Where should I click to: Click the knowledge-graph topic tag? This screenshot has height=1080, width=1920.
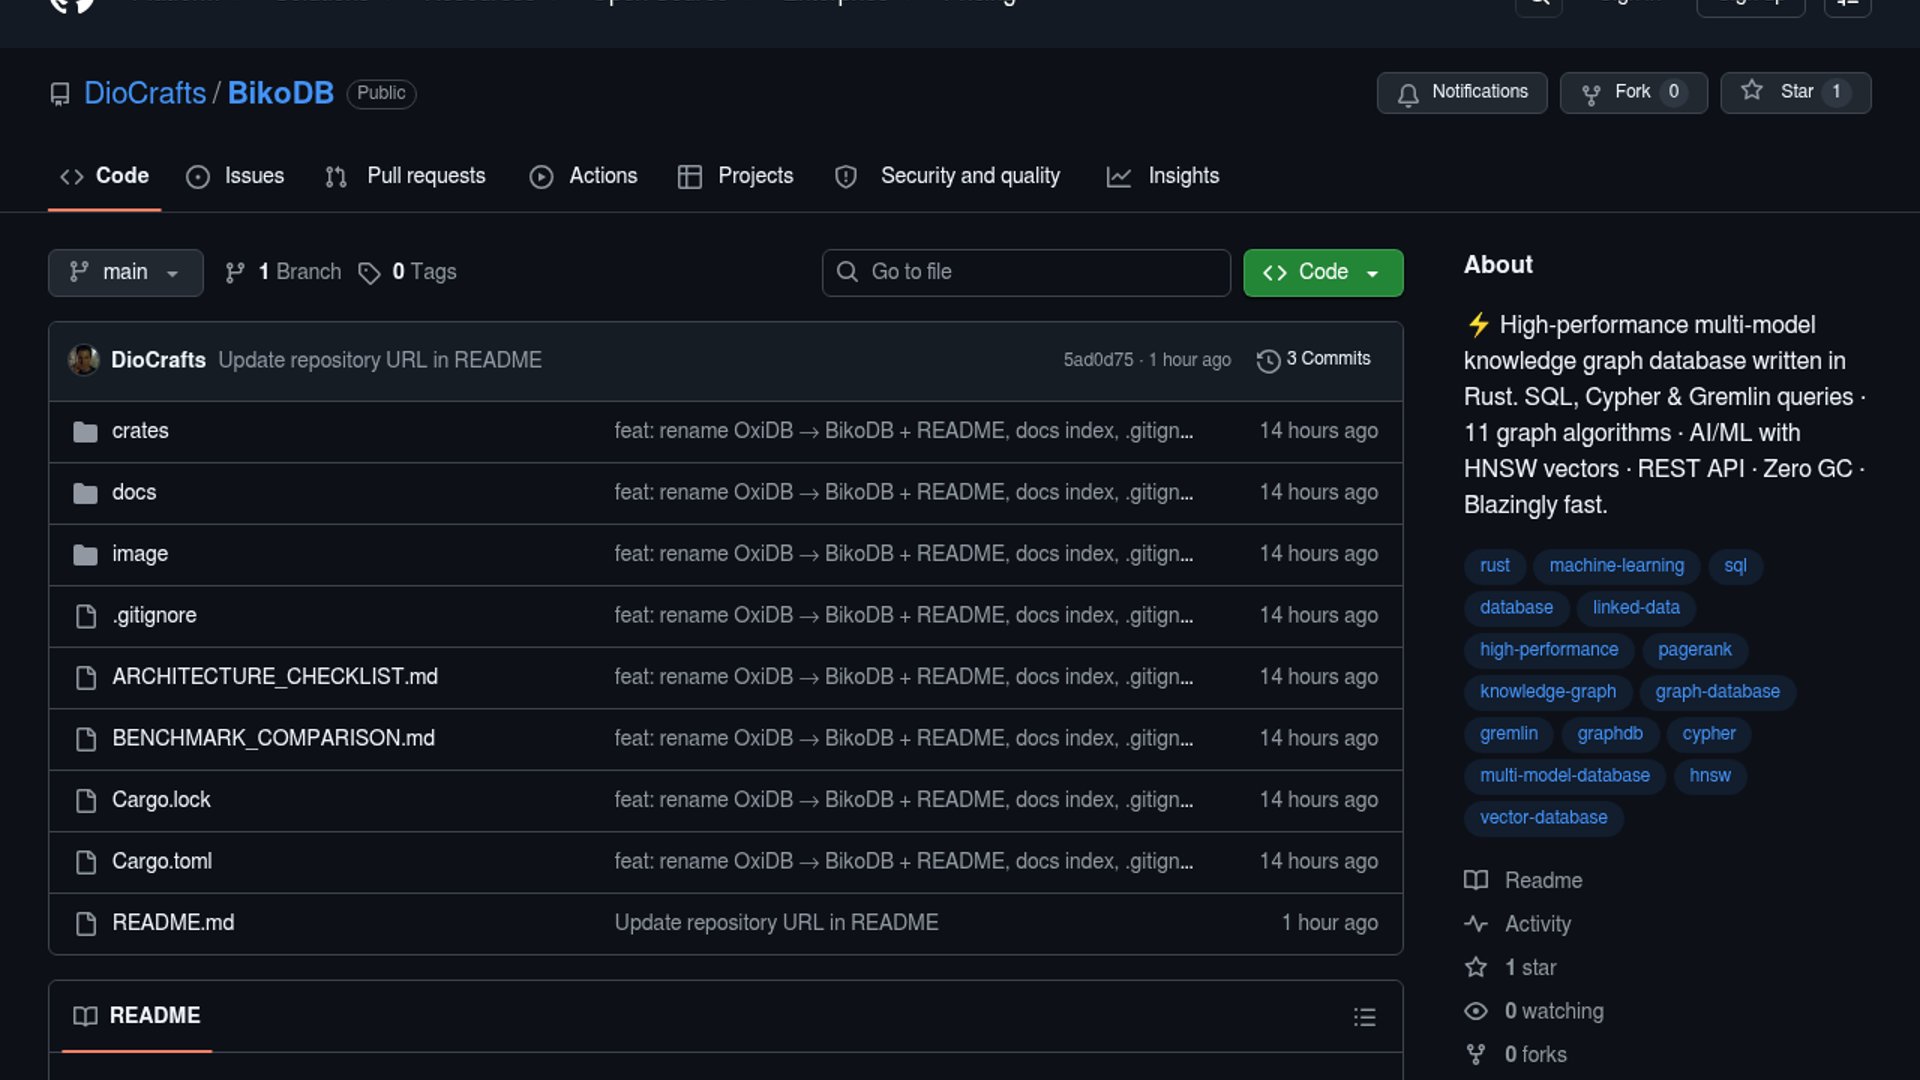(x=1547, y=692)
